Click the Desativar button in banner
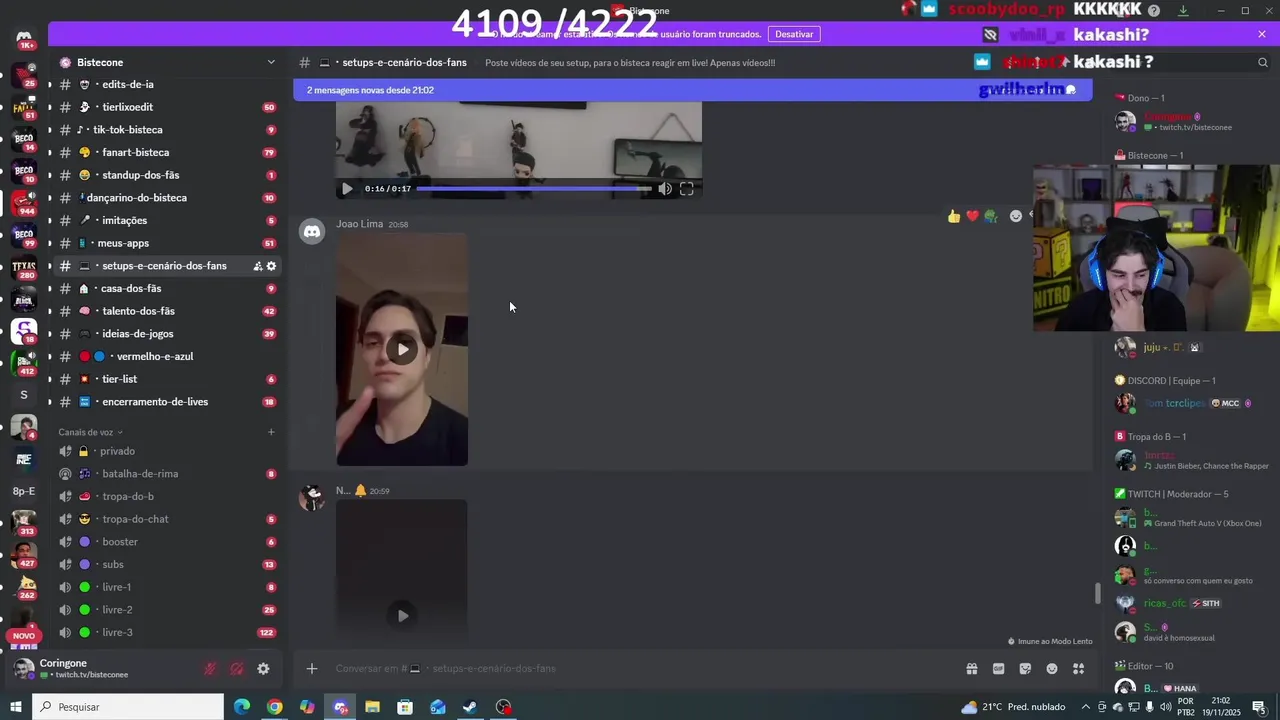1280x720 pixels. click(x=794, y=34)
